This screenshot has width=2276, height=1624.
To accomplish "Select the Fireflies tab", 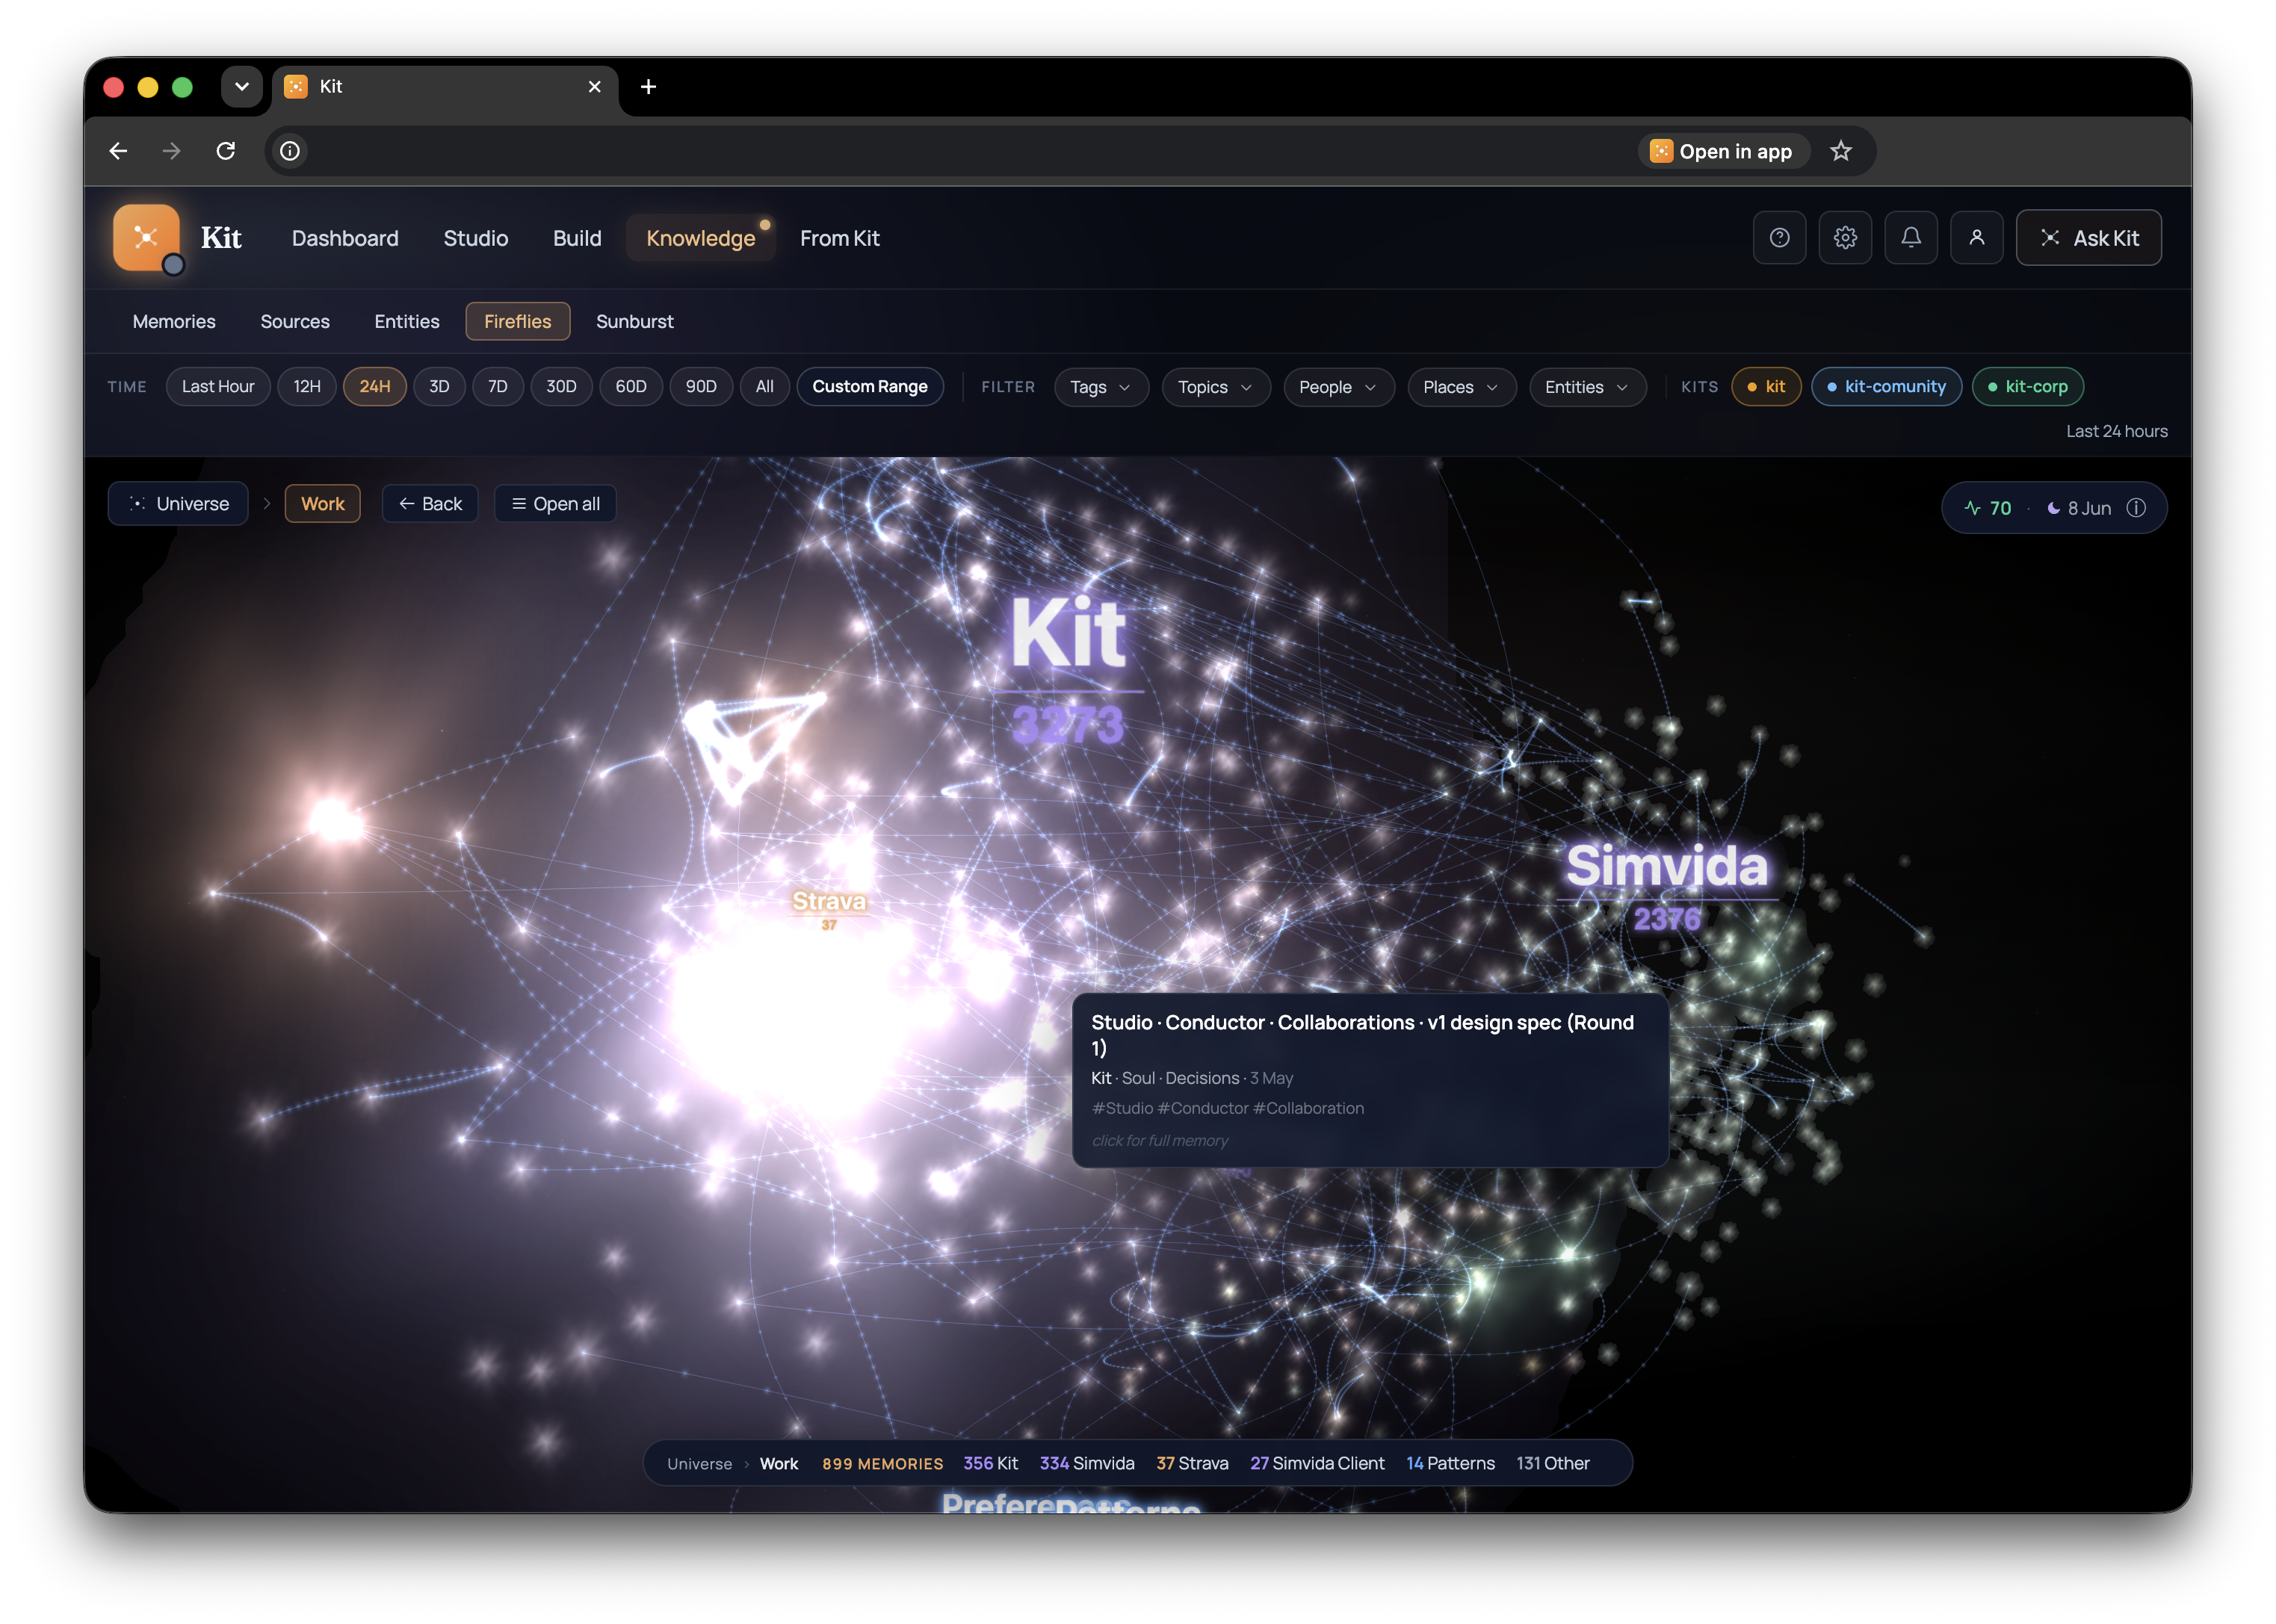I will [518, 321].
